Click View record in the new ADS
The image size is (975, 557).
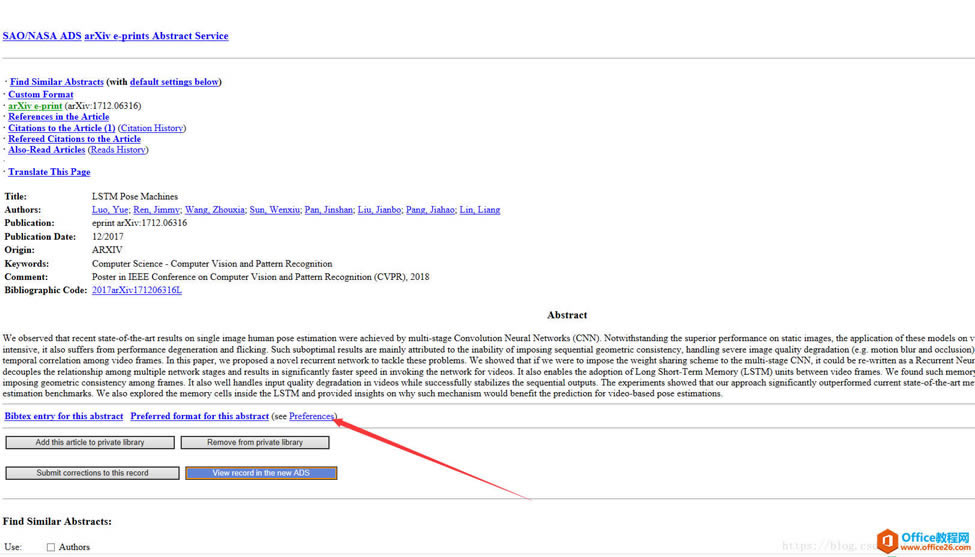(x=261, y=473)
